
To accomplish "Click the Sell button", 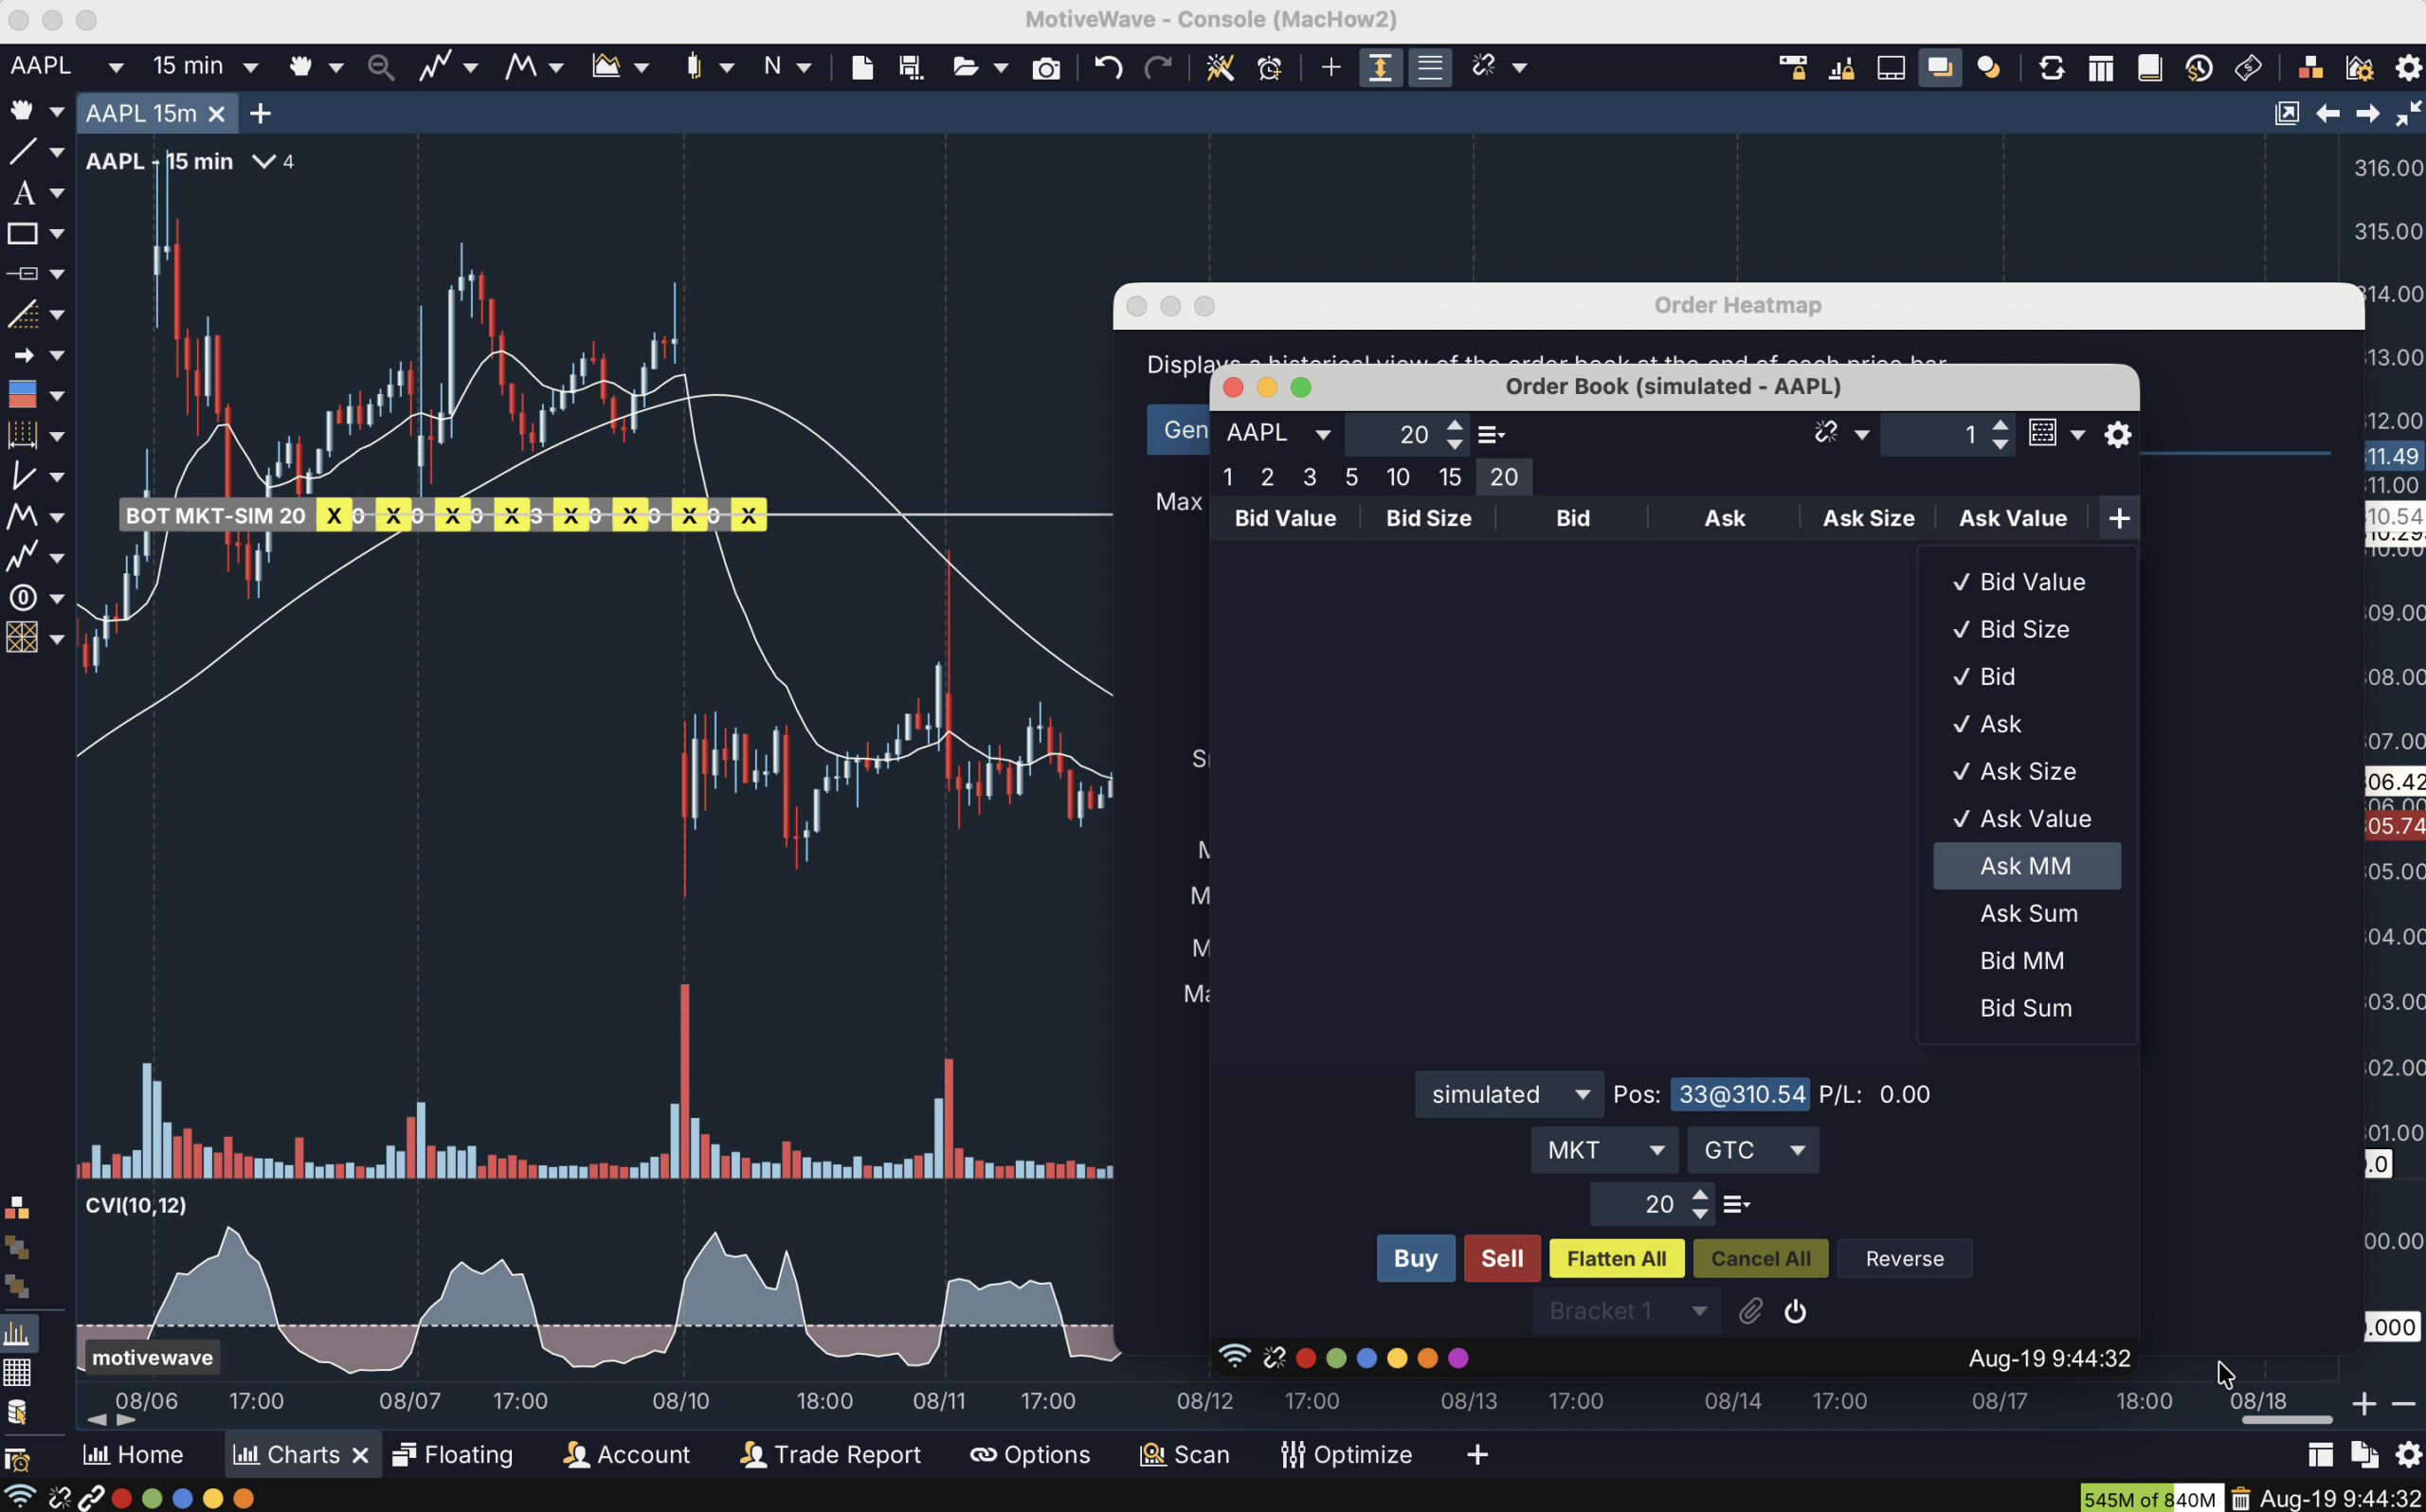I will 1502,1258.
